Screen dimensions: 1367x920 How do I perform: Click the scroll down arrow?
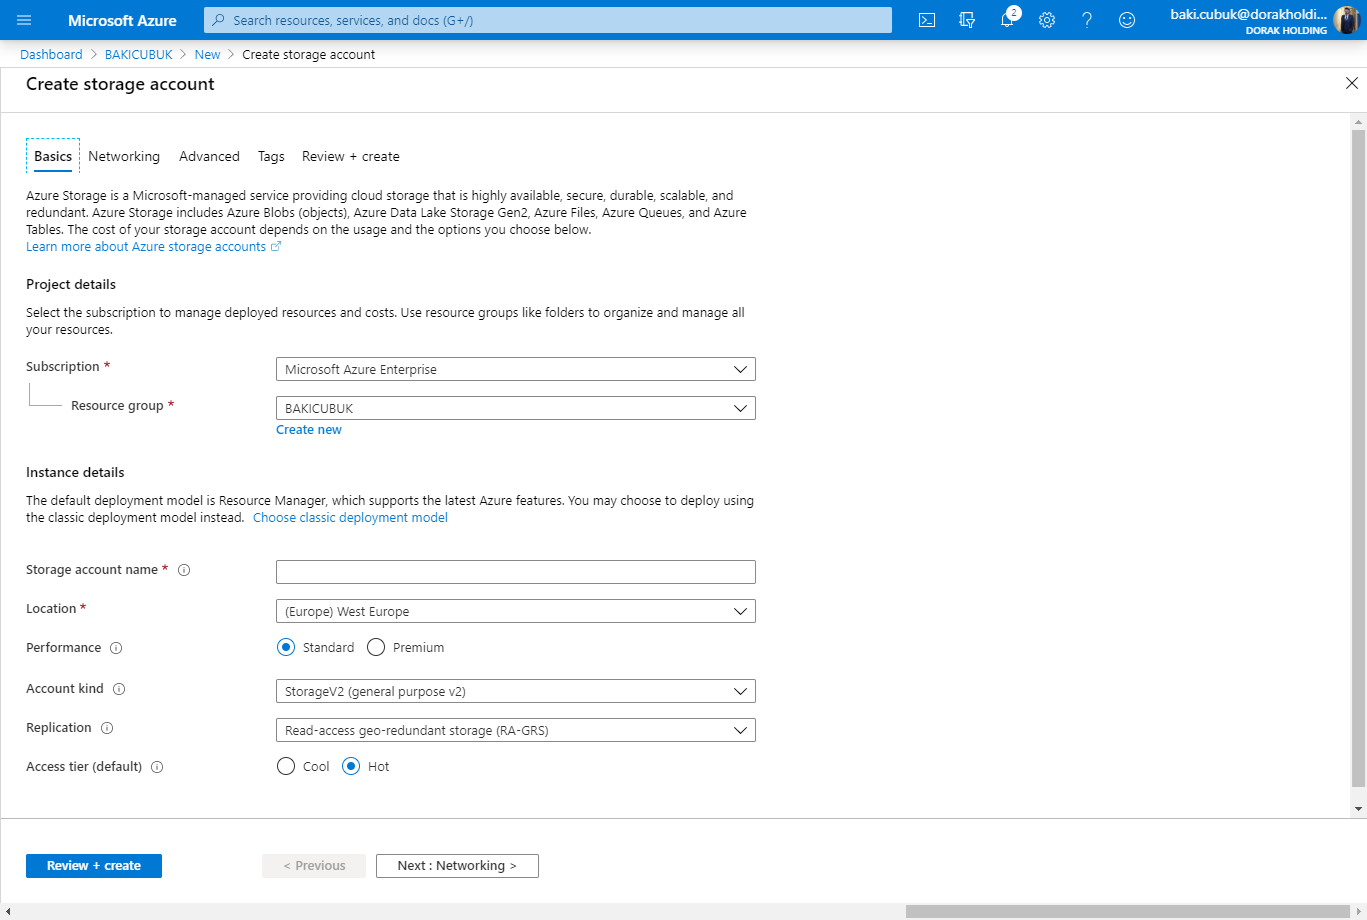click(x=1358, y=808)
